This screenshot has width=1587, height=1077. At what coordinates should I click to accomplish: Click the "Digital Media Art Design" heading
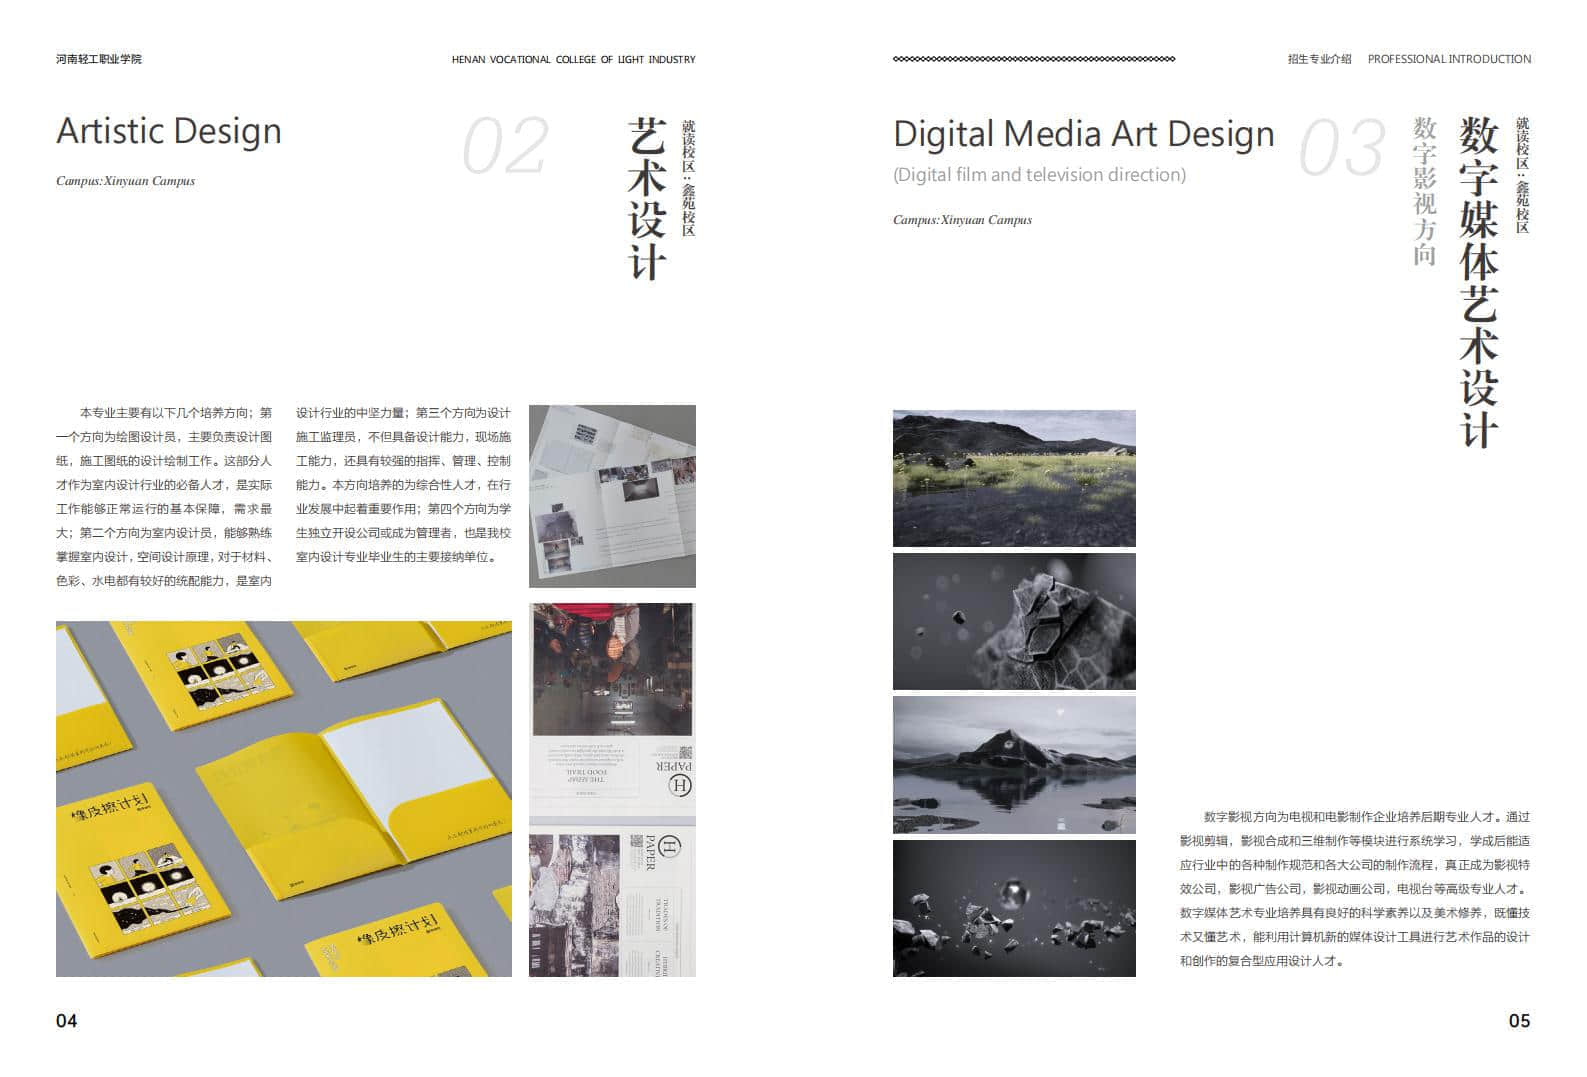point(1083,134)
